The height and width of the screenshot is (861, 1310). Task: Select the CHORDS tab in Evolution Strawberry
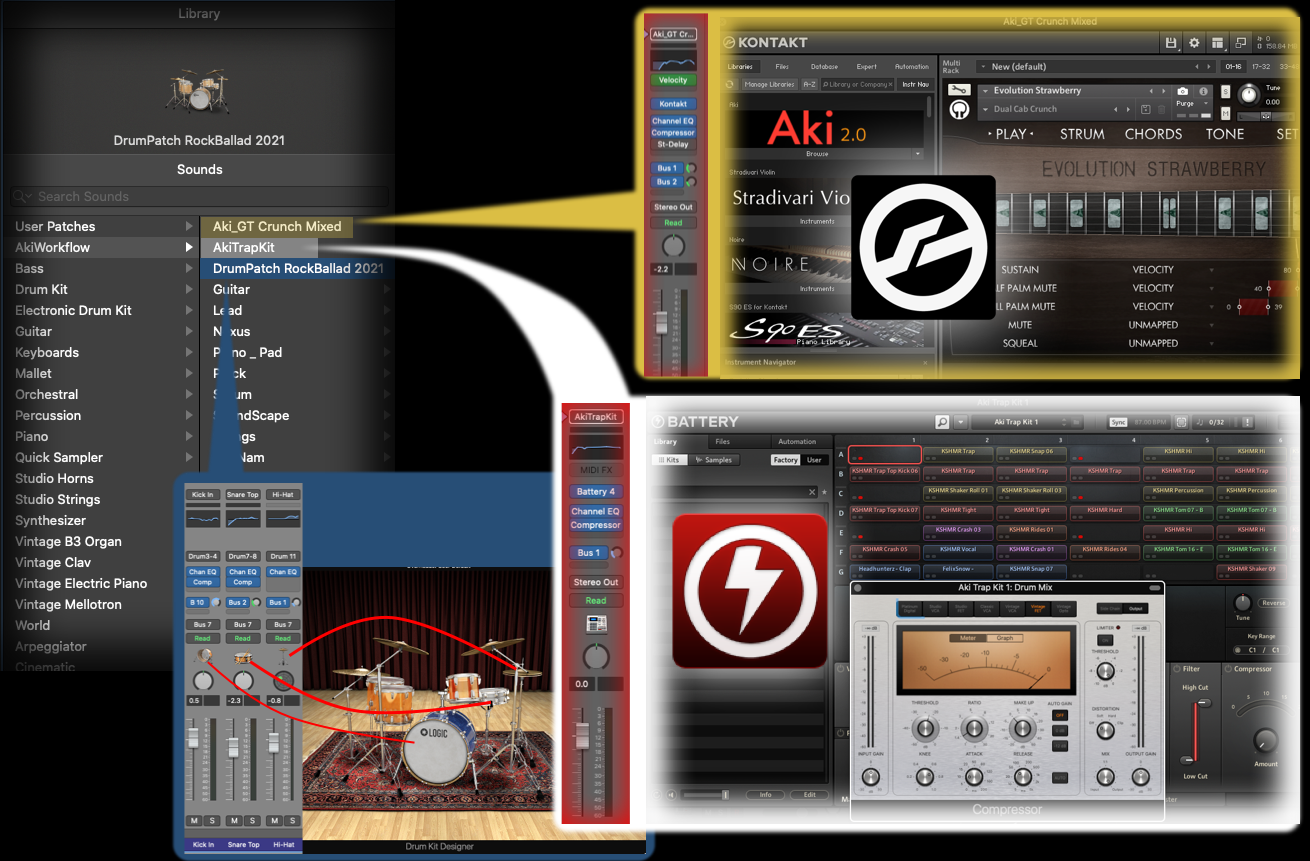click(x=1153, y=134)
